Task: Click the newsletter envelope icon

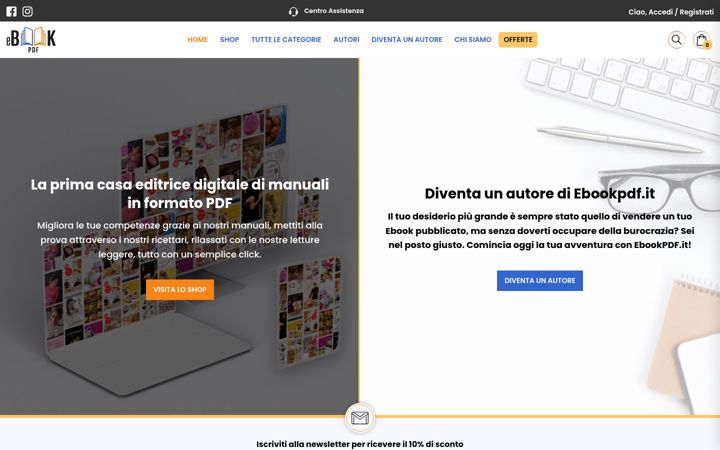Action: pos(360,418)
